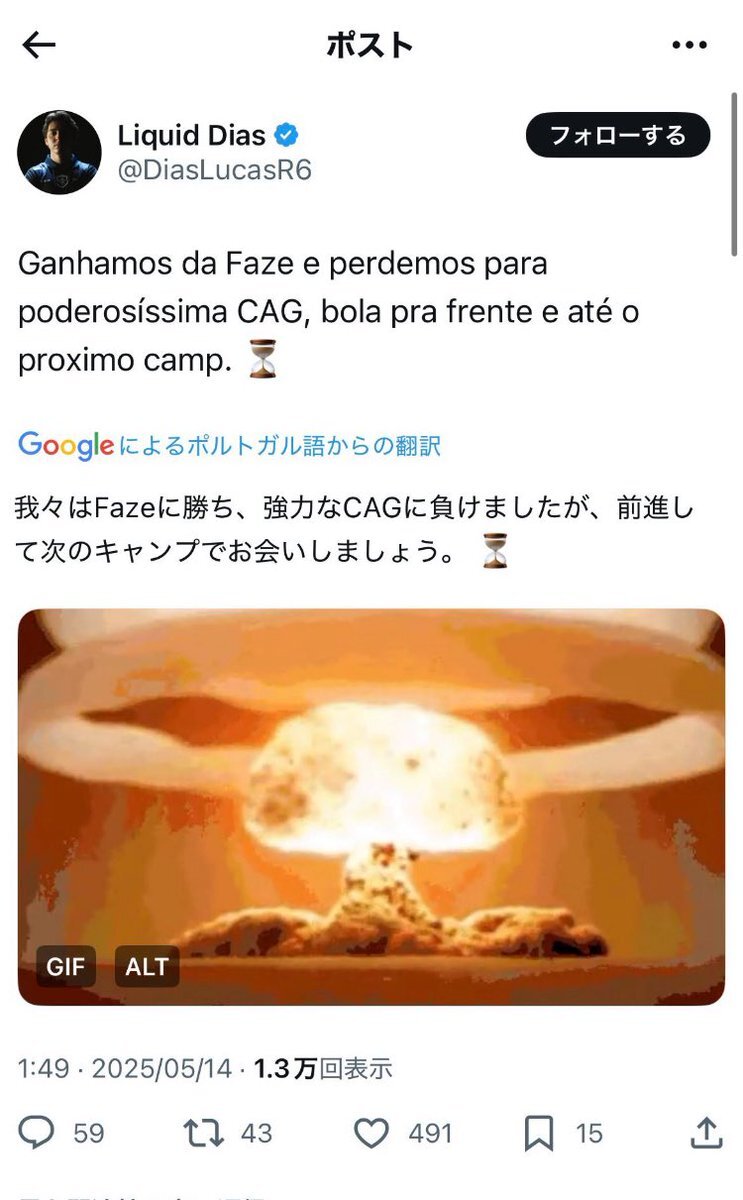The height and width of the screenshot is (1200, 743).
Task: Open the three-dots more options menu
Action: click(689, 45)
